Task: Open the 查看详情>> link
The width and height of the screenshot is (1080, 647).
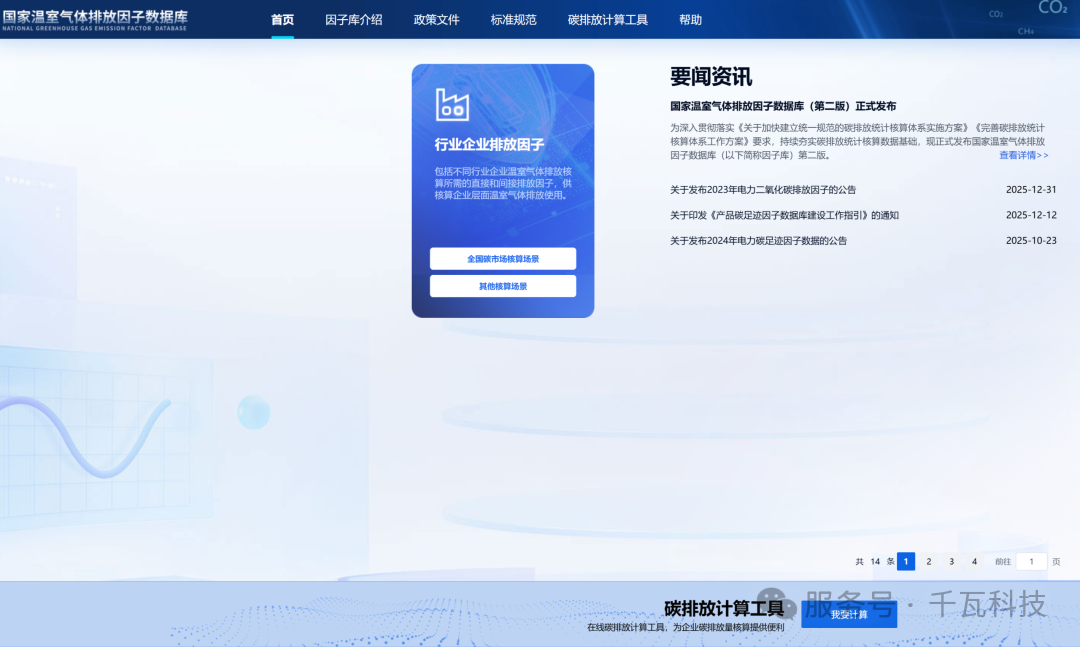Action: (1024, 155)
